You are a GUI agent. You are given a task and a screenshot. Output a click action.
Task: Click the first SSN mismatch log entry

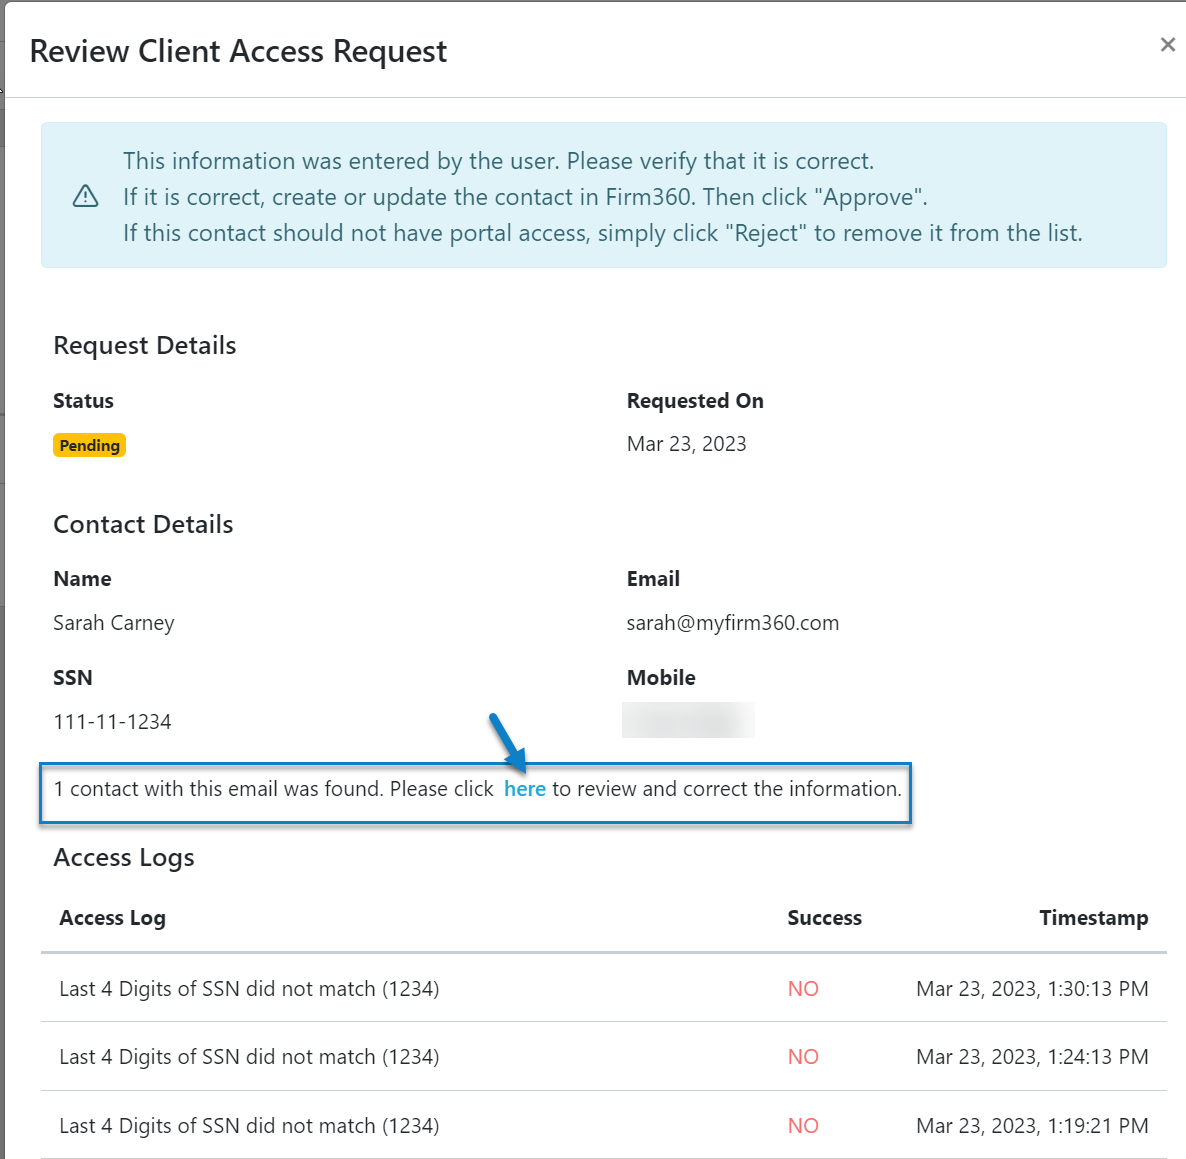(248, 988)
